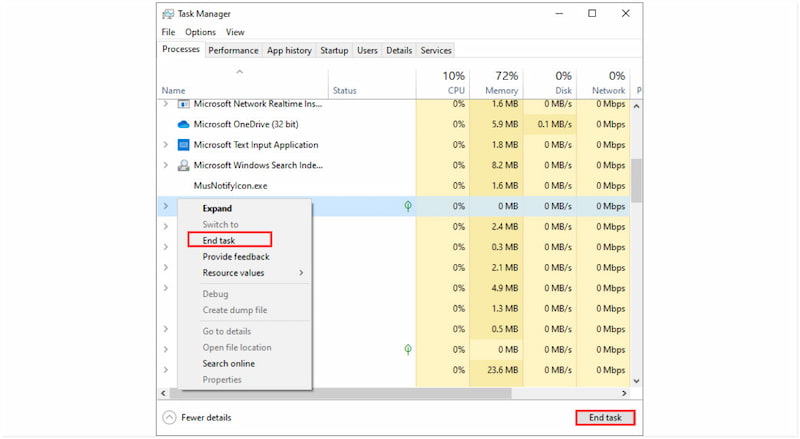Screen dimensions: 800x439
Task: Expand the Microsoft Network Realtime Inspection row
Action: pyautogui.click(x=165, y=104)
